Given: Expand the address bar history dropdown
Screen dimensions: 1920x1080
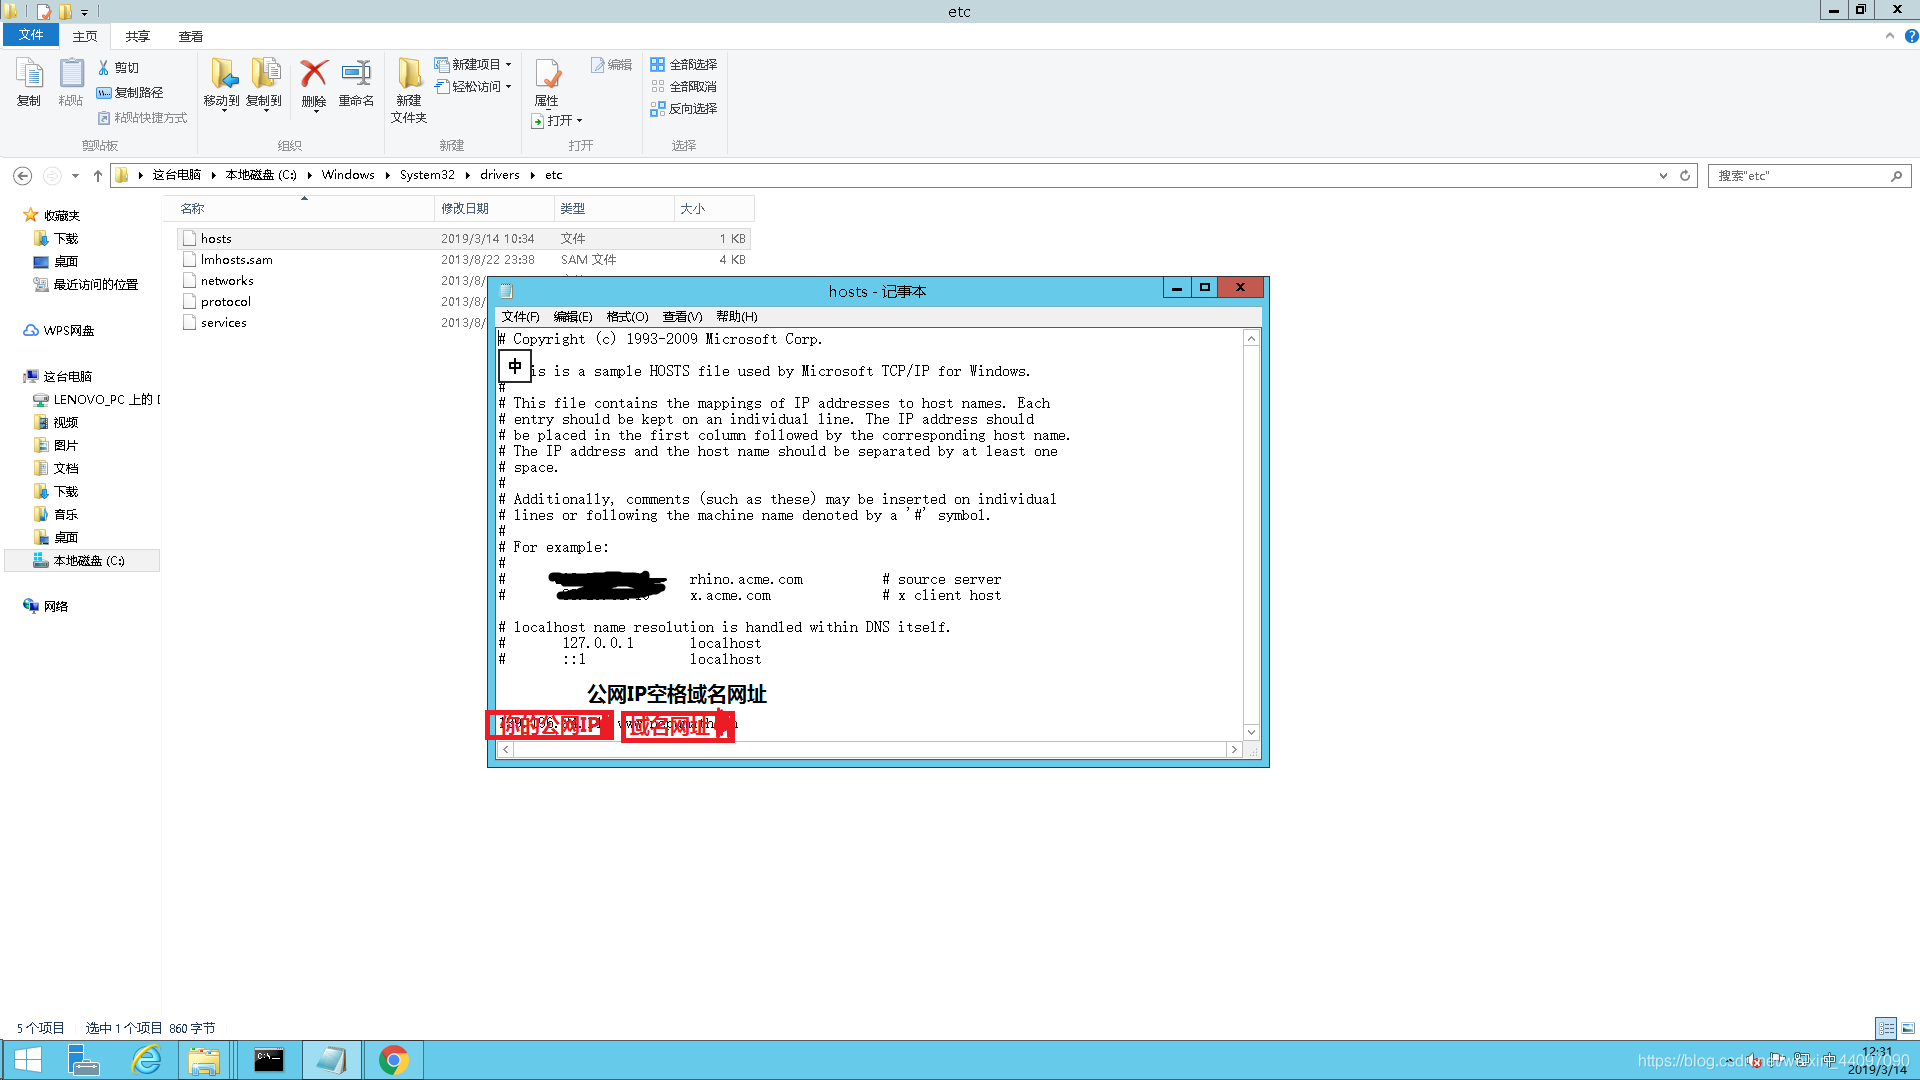Looking at the screenshot, I should (1663, 175).
